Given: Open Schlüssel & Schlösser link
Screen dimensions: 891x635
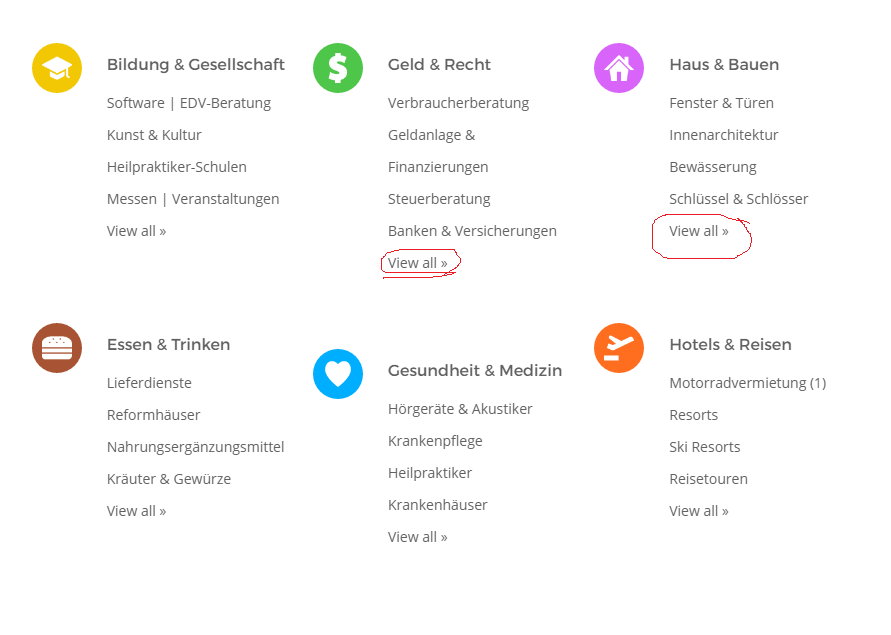Looking at the screenshot, I should (739, 199).
